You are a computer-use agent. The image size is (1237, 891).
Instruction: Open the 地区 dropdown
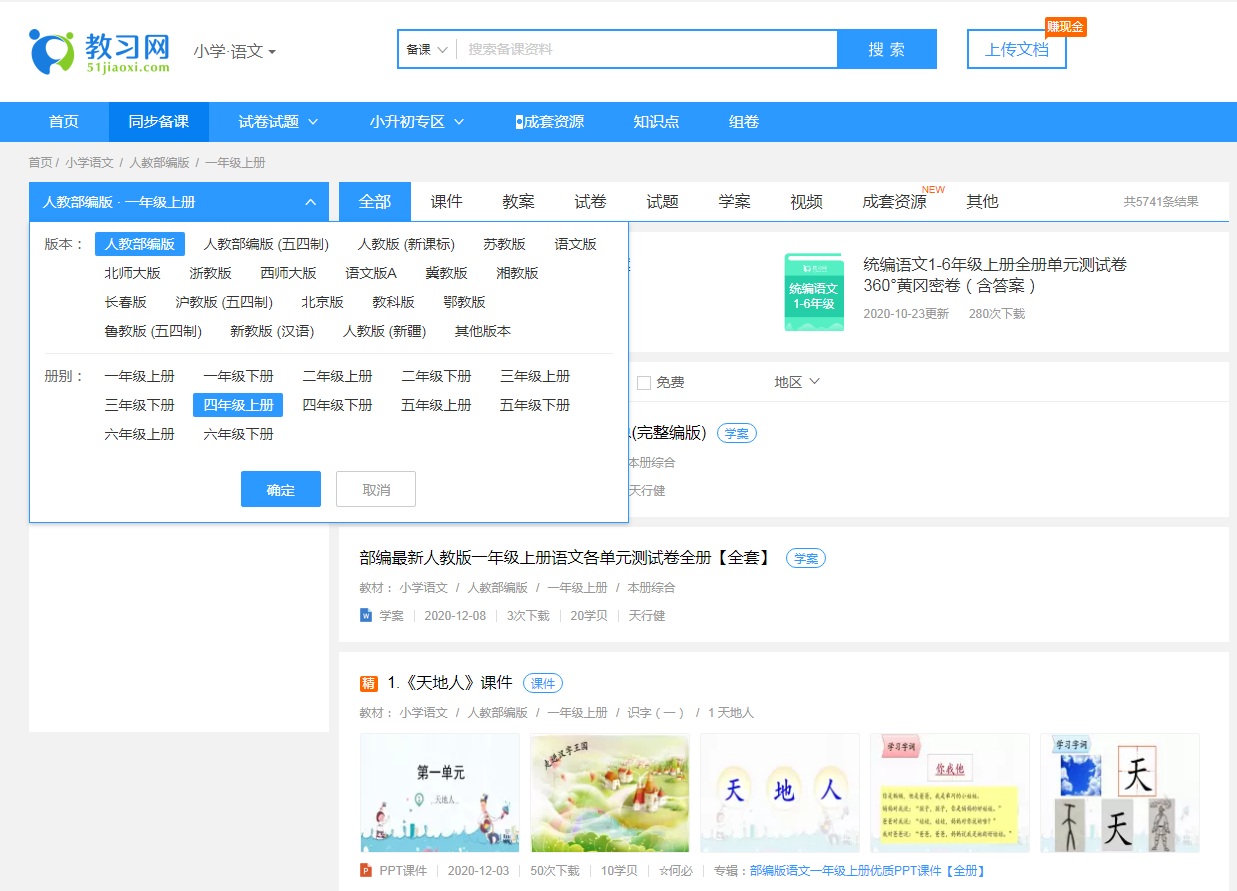click(x=796, y=381)
